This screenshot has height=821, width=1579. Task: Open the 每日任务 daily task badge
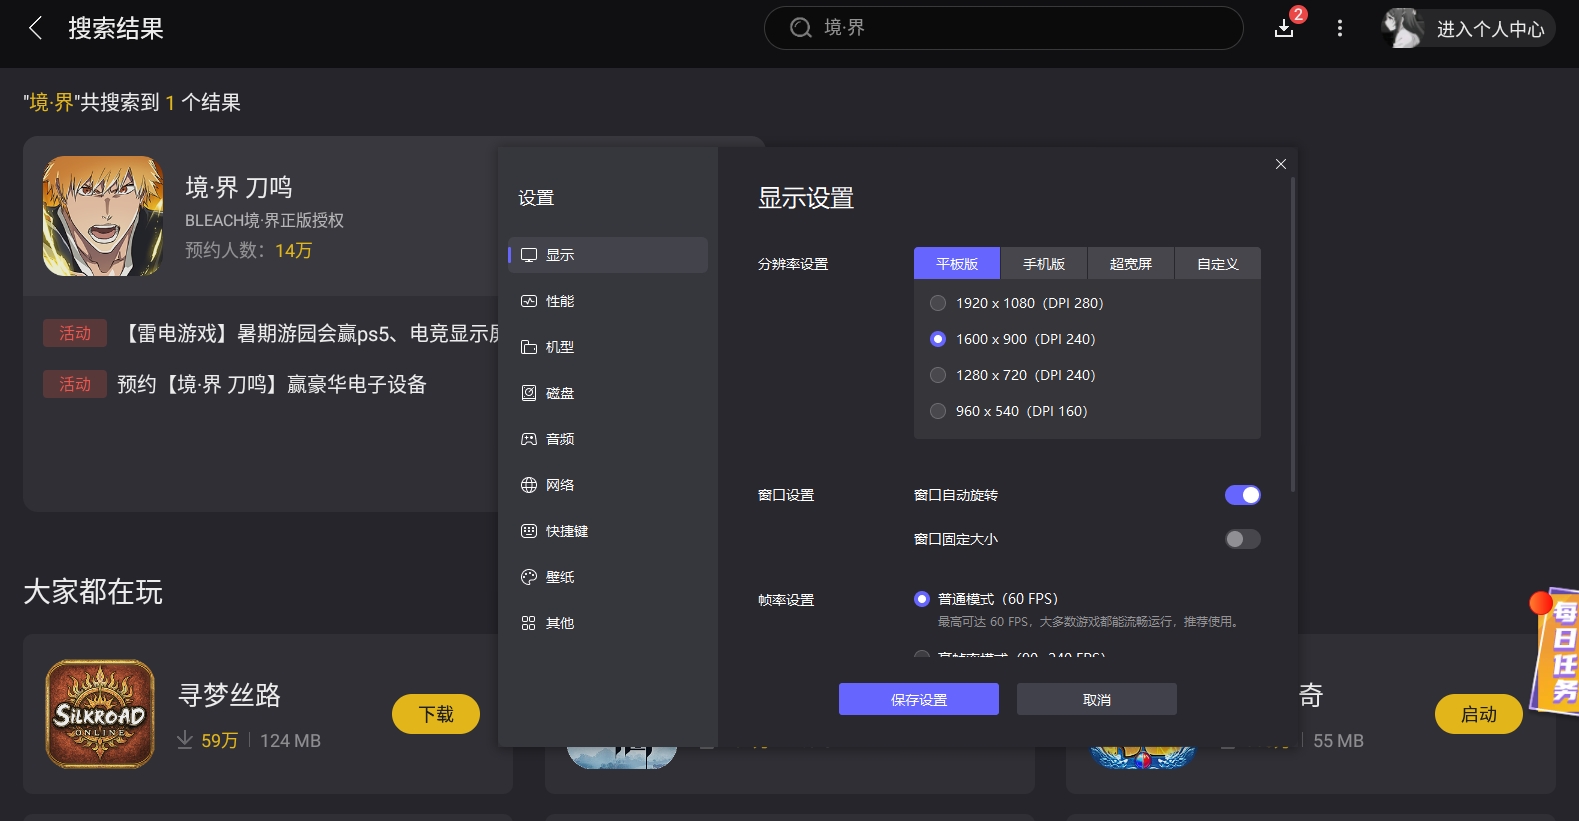(x=1556, y=650)
